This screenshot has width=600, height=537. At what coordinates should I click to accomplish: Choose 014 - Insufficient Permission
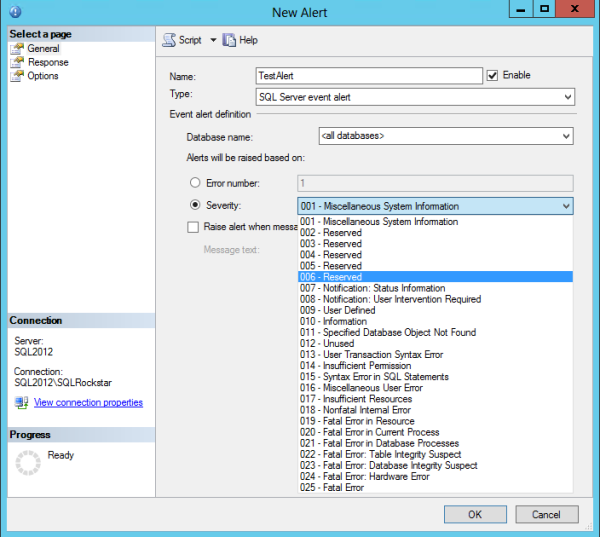[x=435, y=366]
